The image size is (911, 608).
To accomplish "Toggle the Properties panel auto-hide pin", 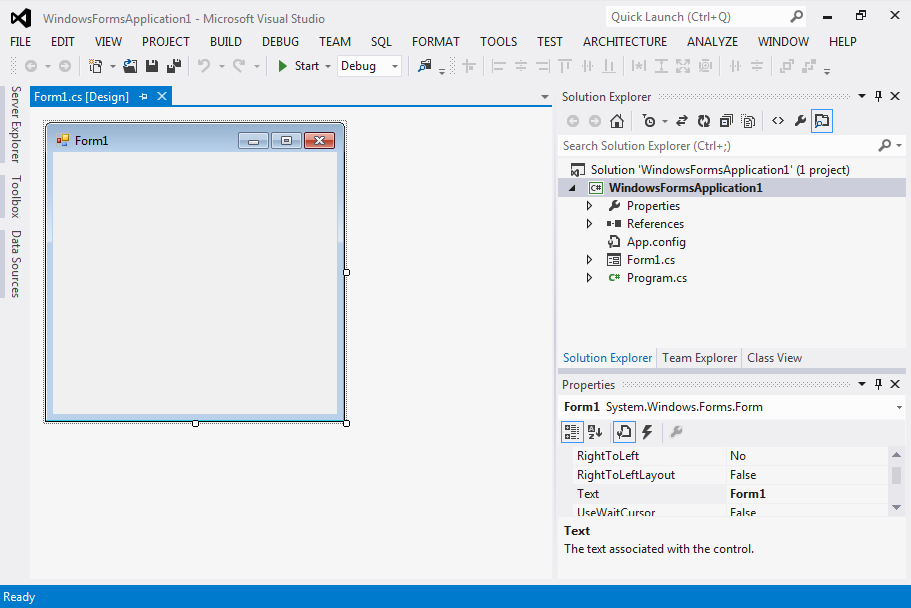I will click(878, 384).
